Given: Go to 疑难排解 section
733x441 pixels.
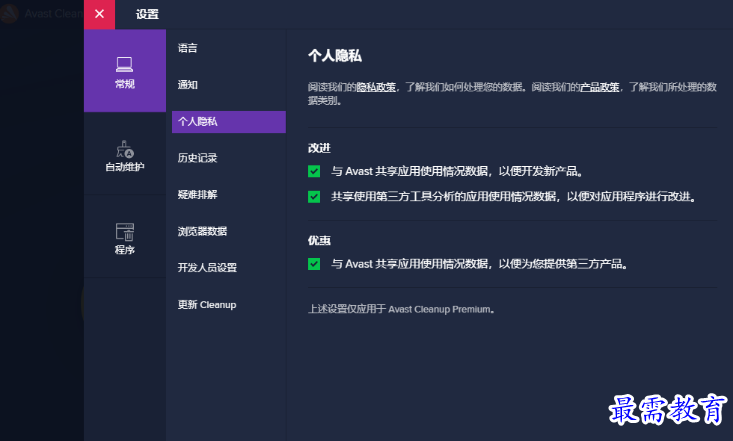Looking at the screenshot, I should pyautogui.click(x=197, y=195).
